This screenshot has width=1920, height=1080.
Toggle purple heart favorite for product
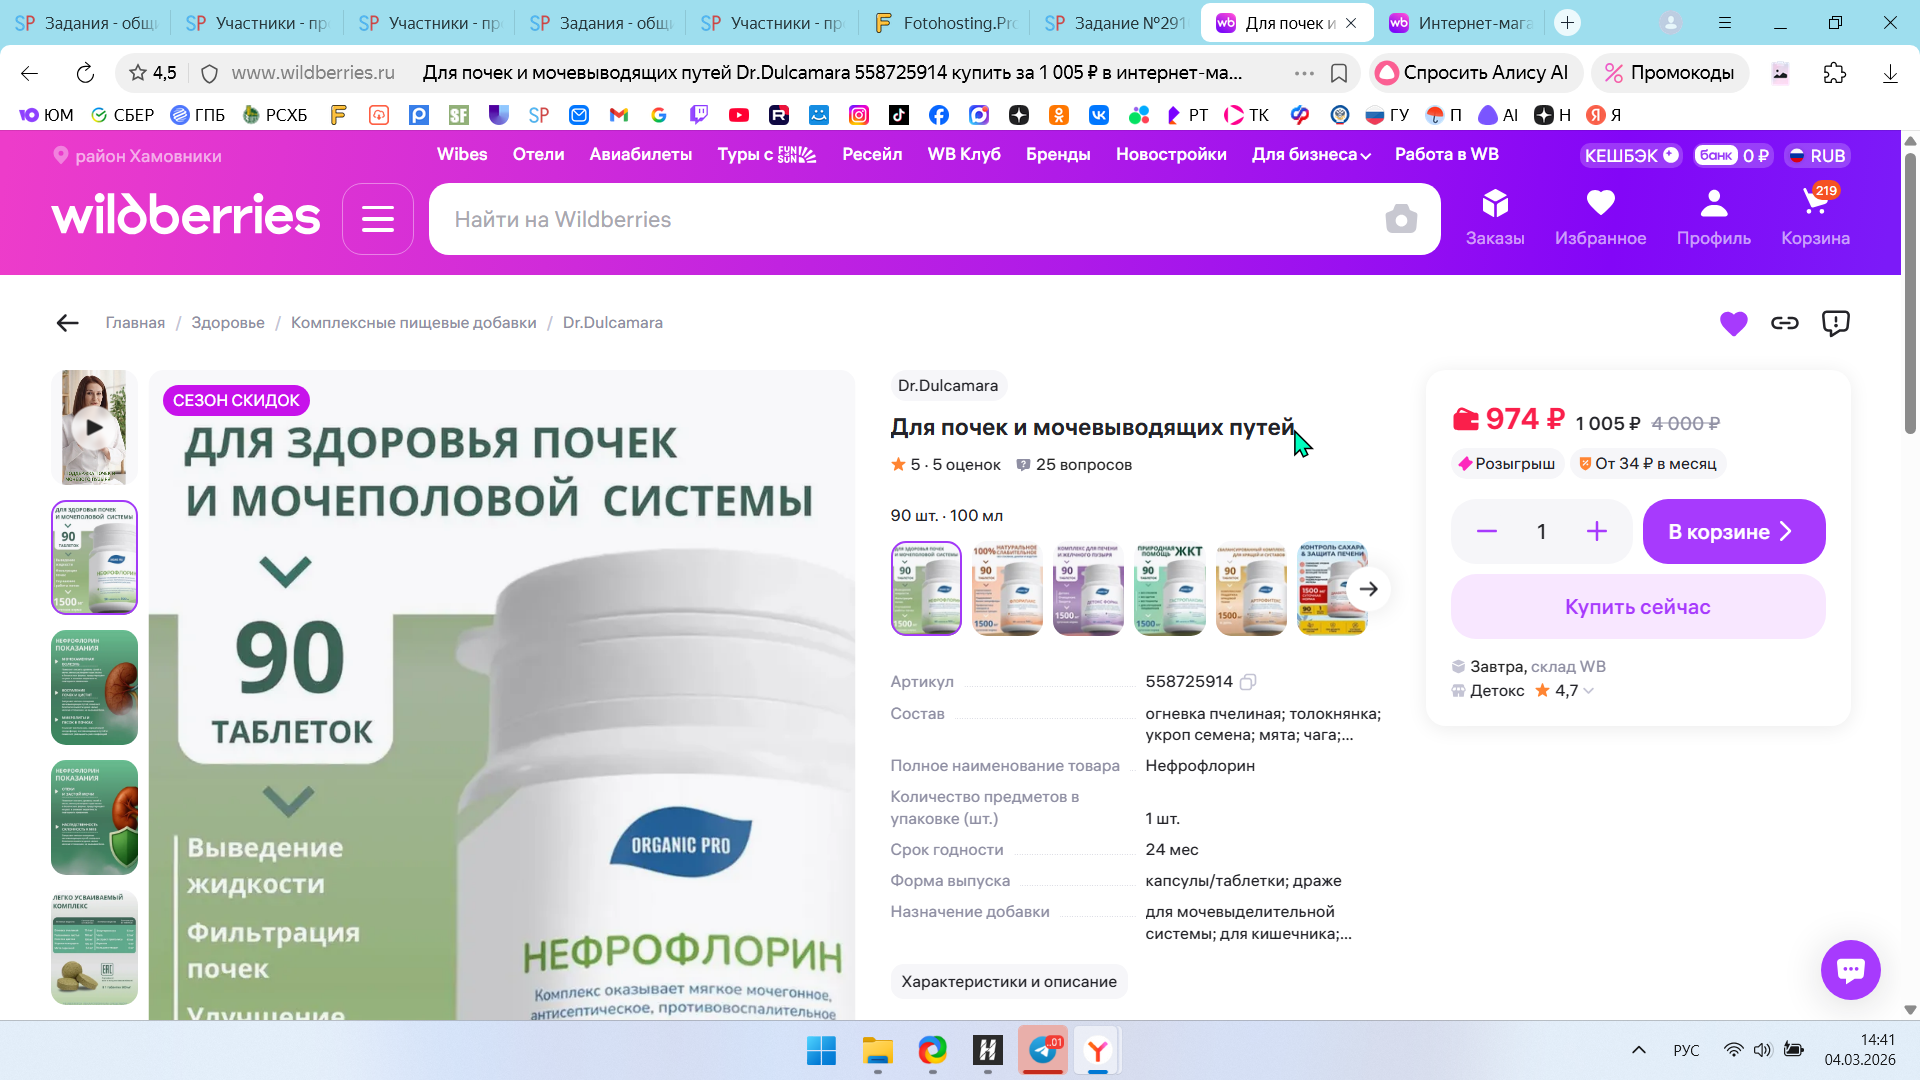[x=1733, y=323]
